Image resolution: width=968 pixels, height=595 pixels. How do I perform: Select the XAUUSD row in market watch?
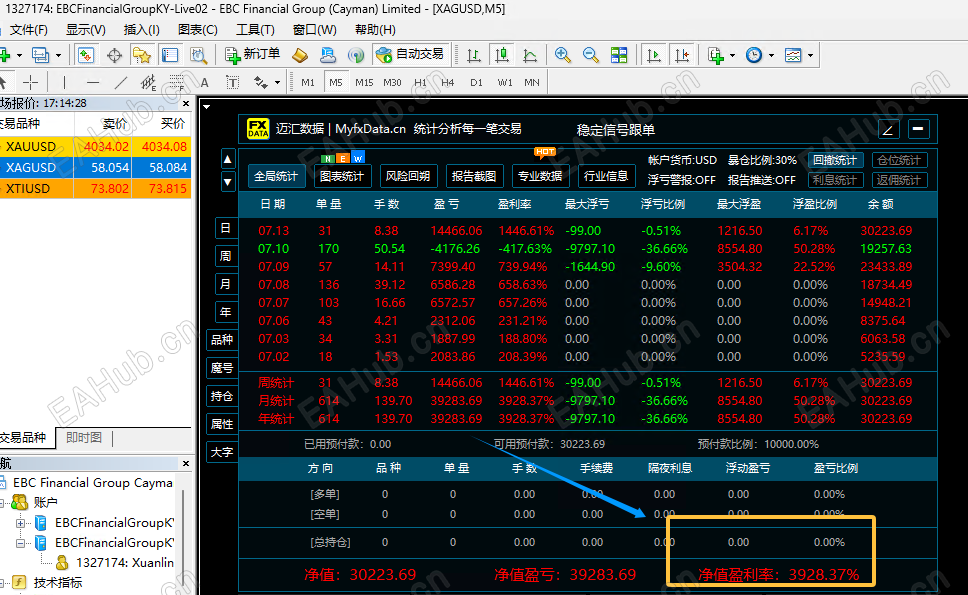95,147
